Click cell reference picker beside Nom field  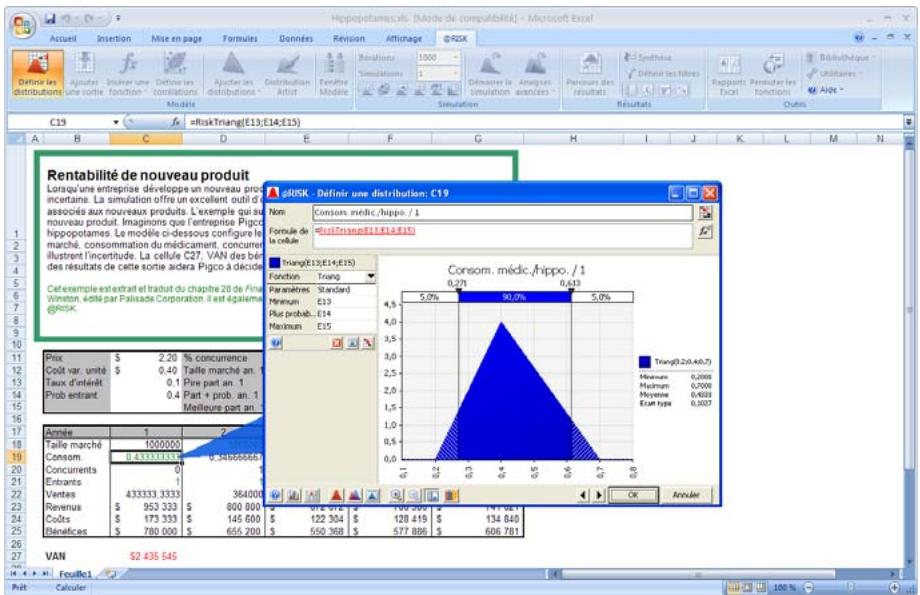point(707,213)
